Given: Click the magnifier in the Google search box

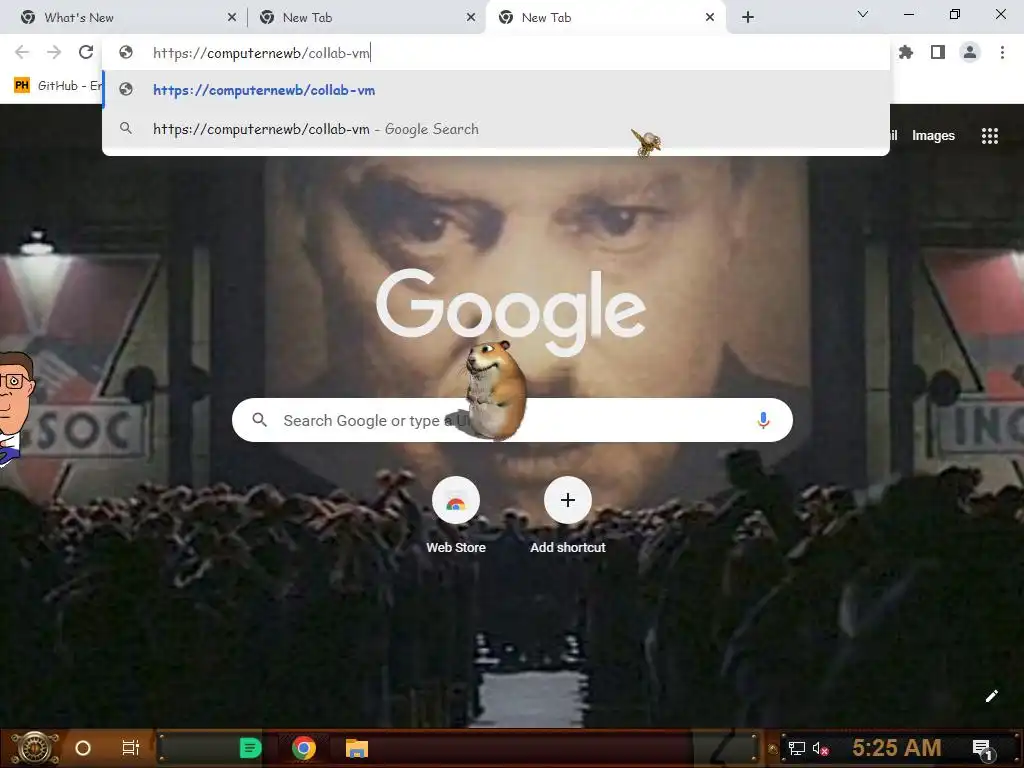Looking at the screenshot, I should [259, 420].
